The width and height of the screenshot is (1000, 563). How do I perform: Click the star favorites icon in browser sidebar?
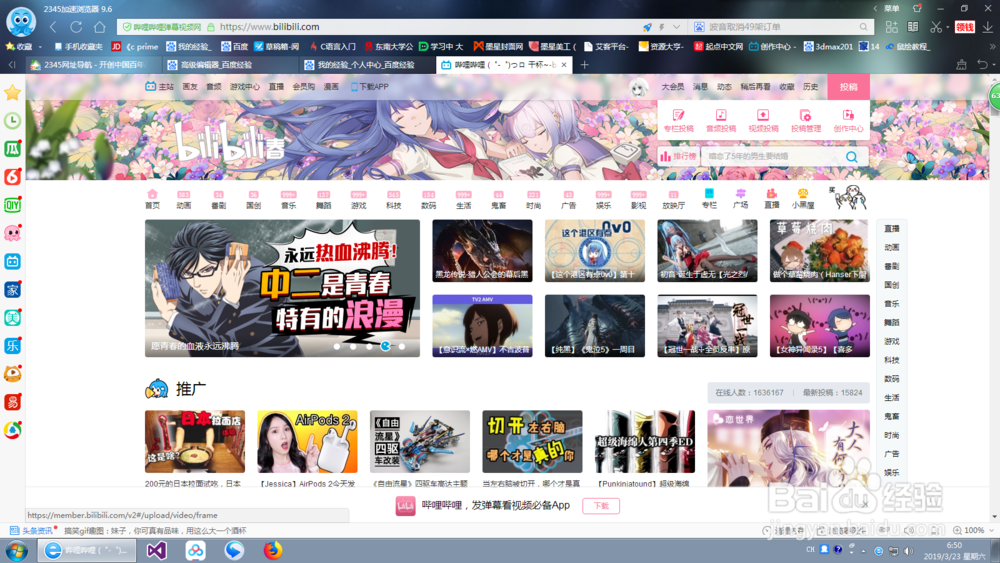(x=12, y=93)
